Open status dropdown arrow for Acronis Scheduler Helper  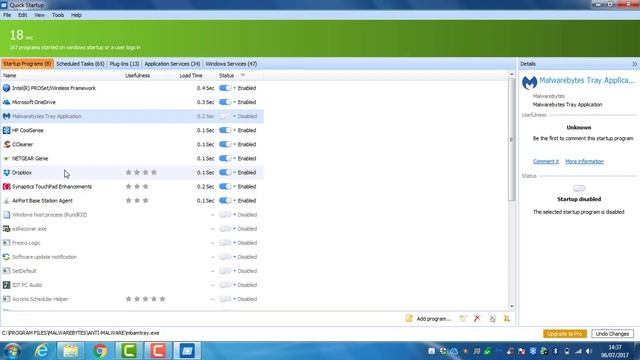coord(235,299)
